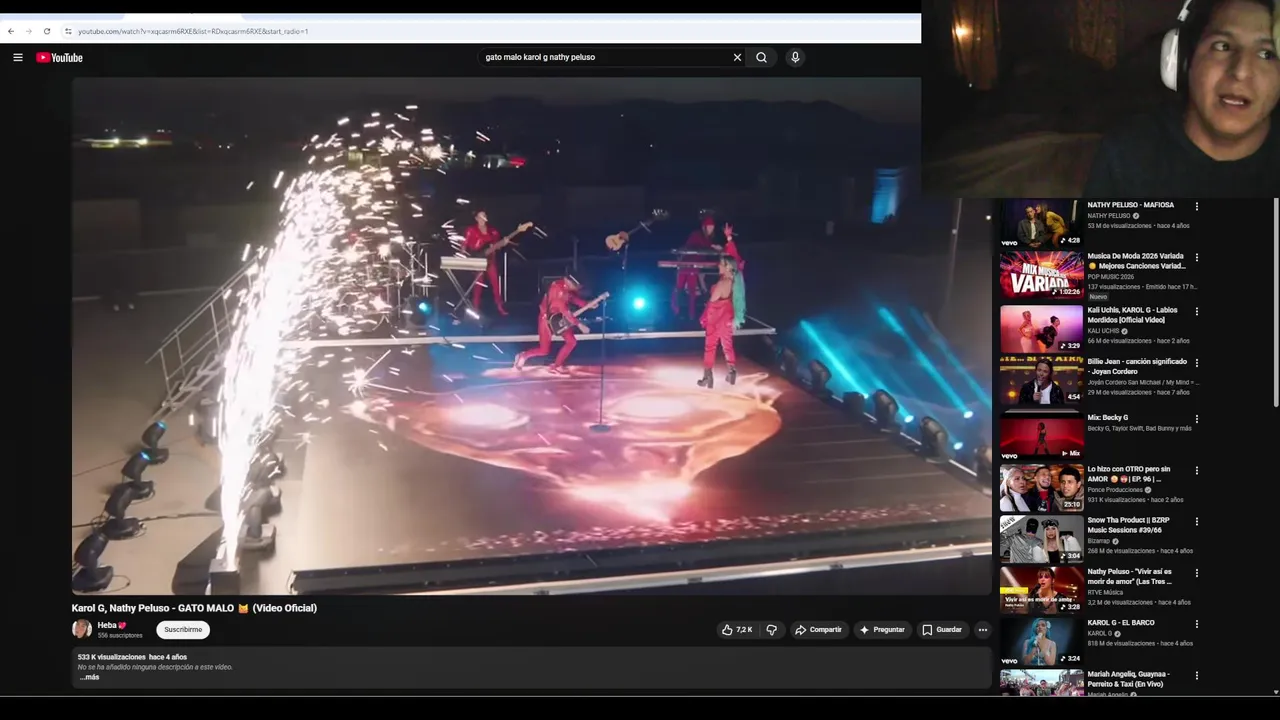Open Snow Tha Product BZRP thumbnail
Image resolution: width=1280 pixels, height=720 pixels.
coord(1041,538)
